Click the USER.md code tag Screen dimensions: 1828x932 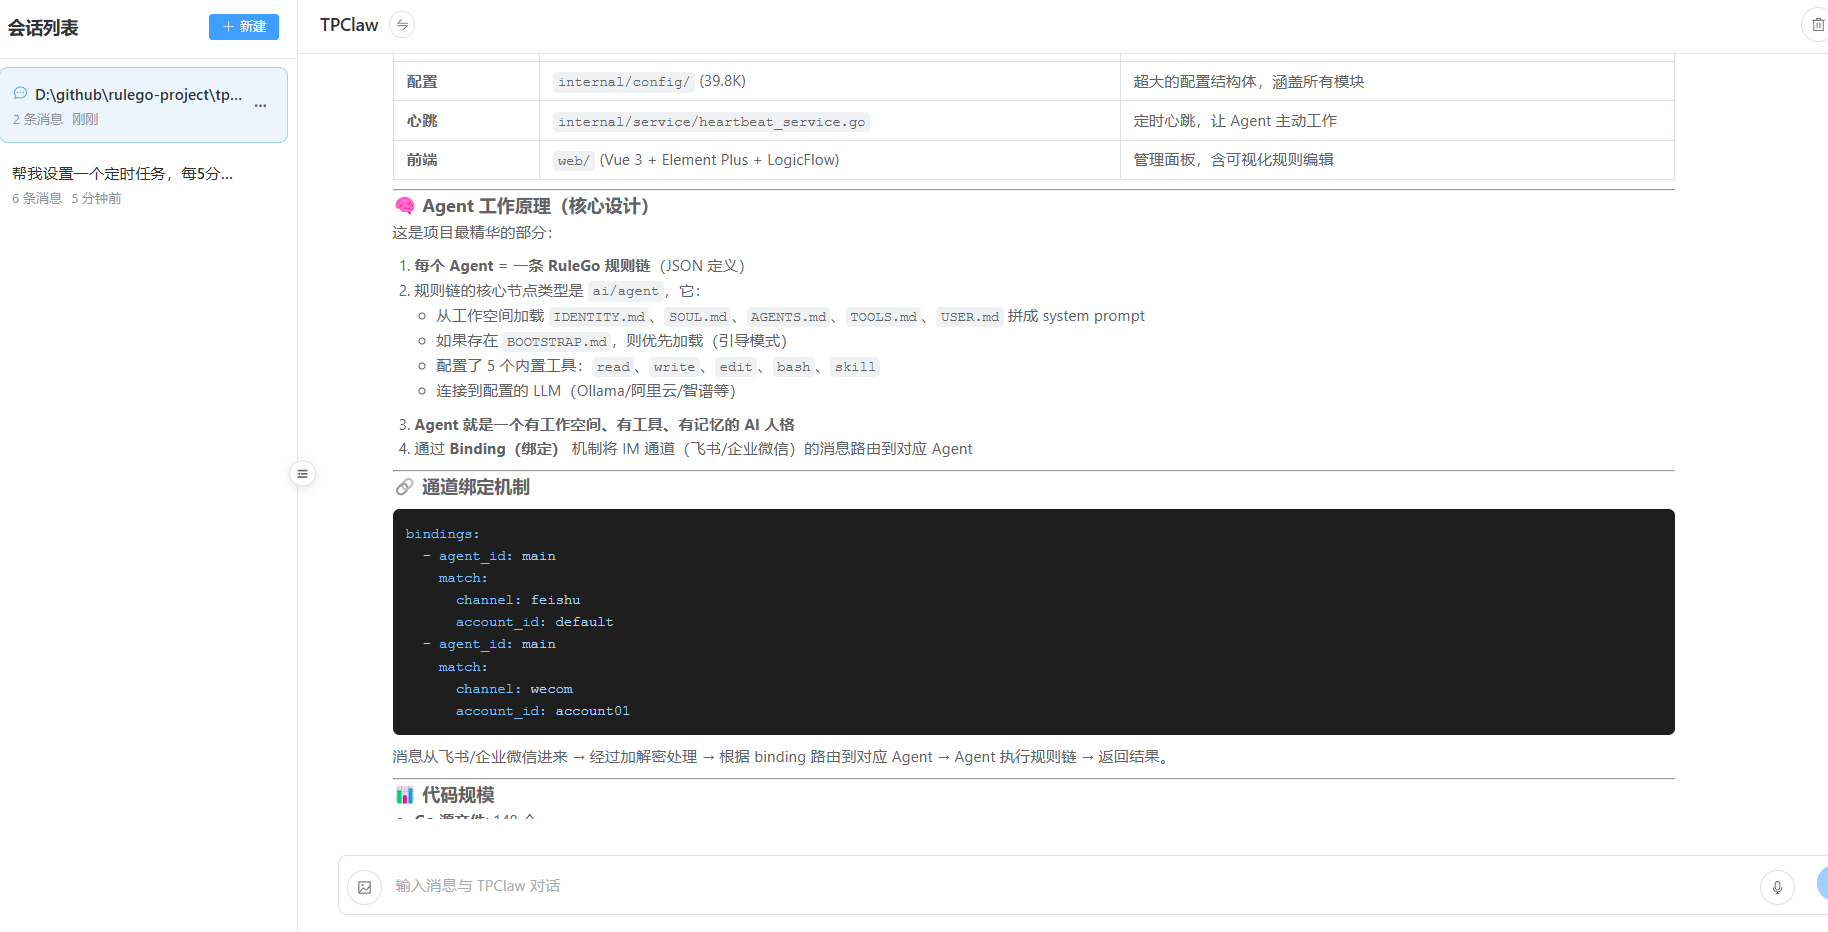click(x=969, y=317)
